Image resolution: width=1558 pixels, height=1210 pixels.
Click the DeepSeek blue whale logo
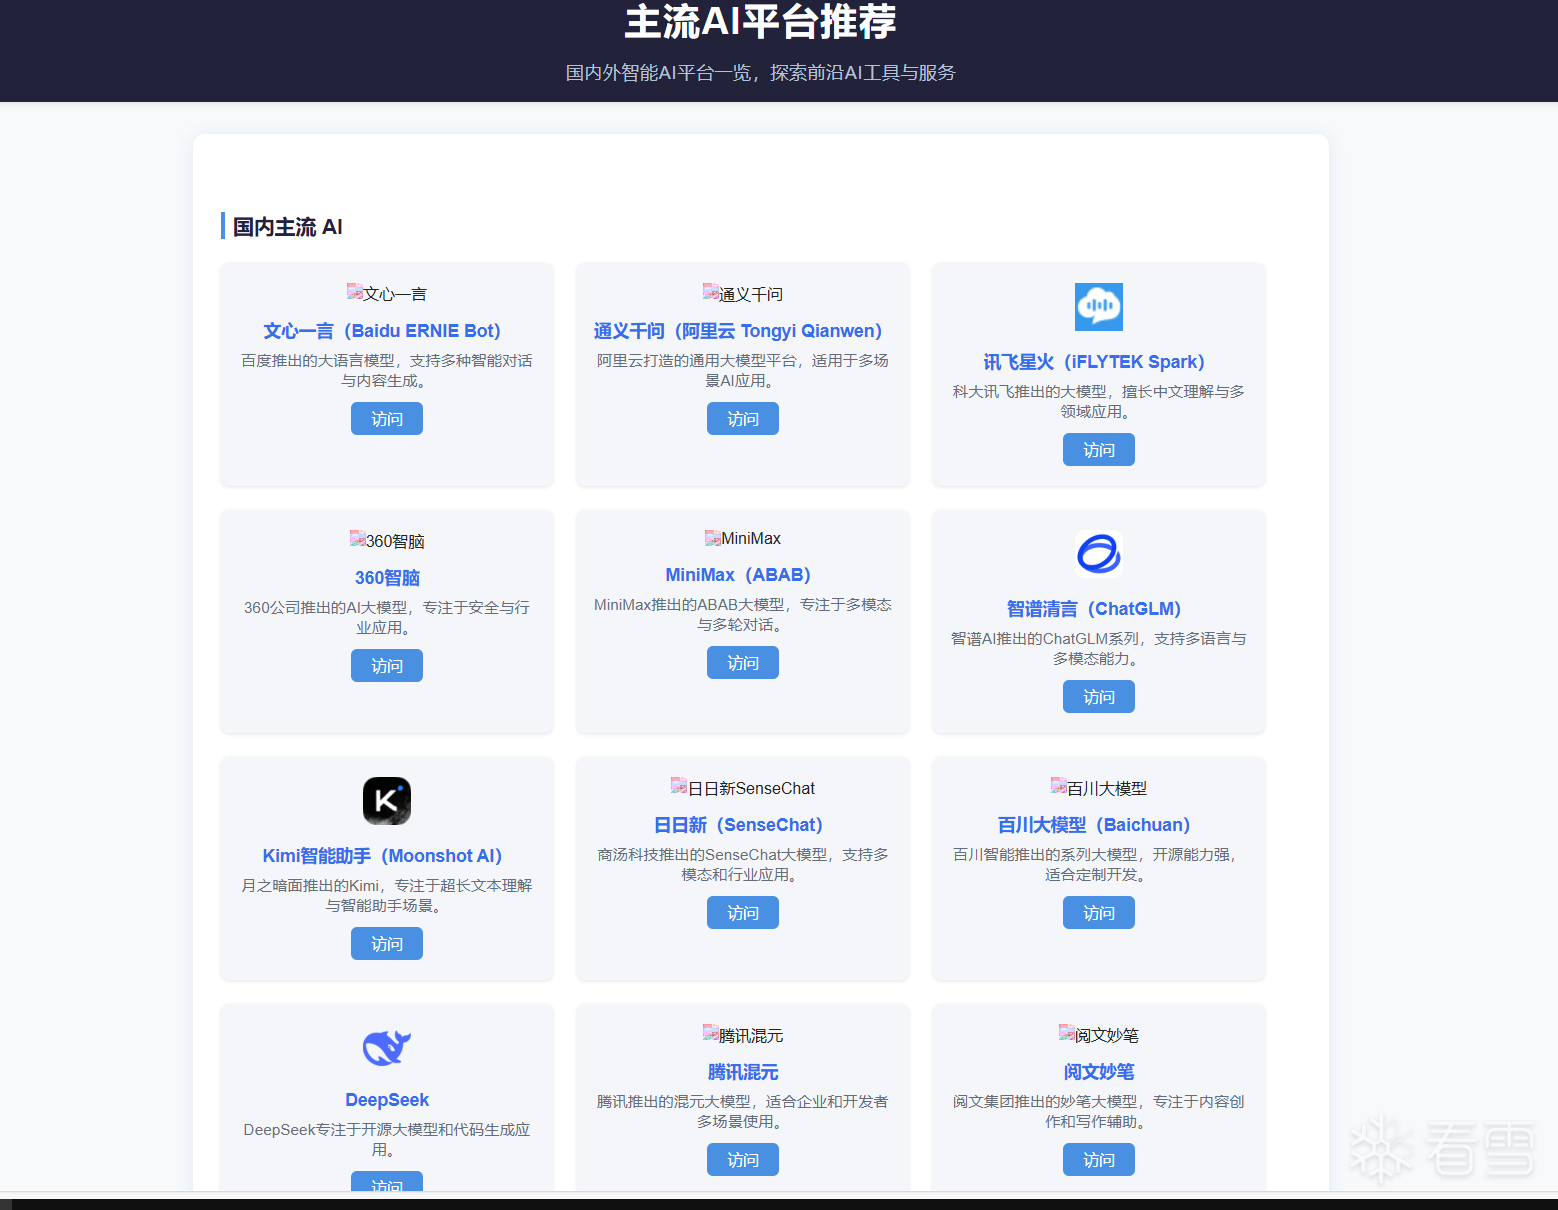tap(387, 1048)
